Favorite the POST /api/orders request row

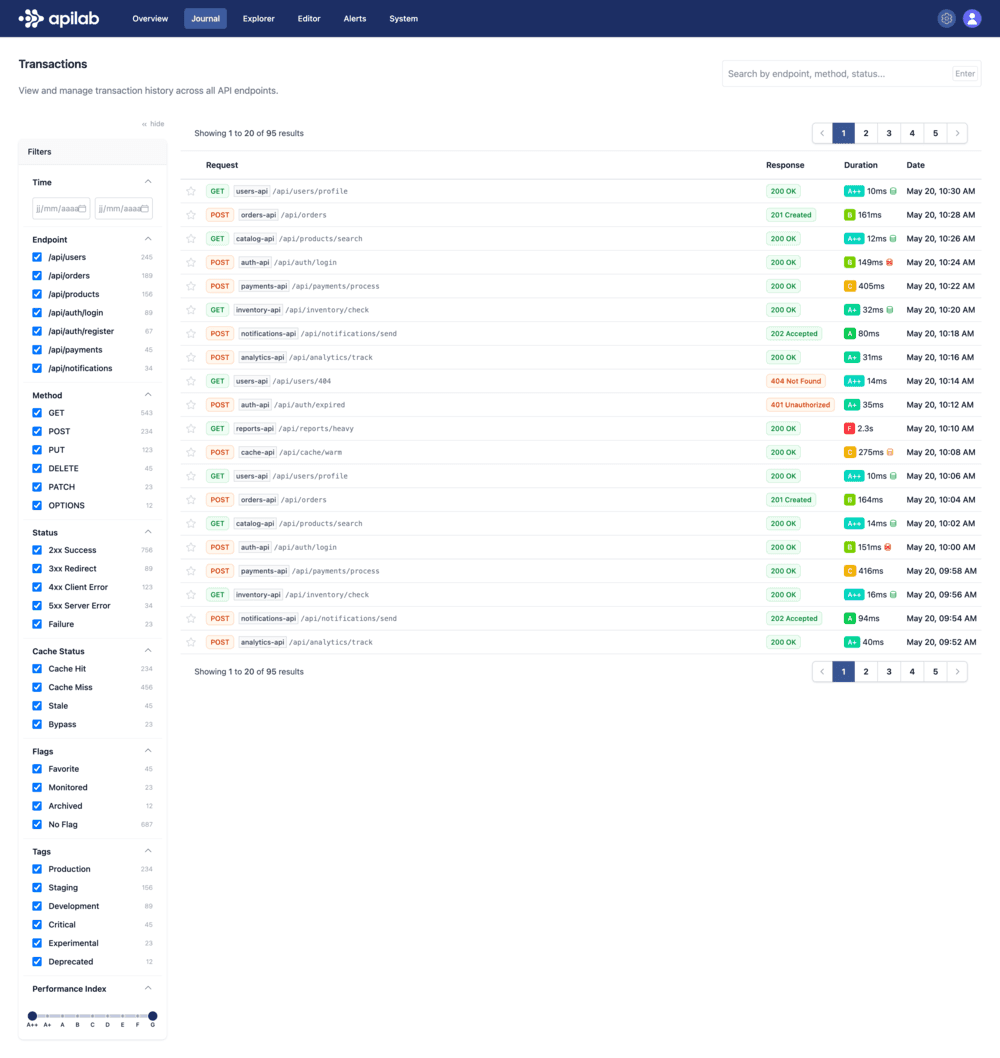click(x=191, y=214)
